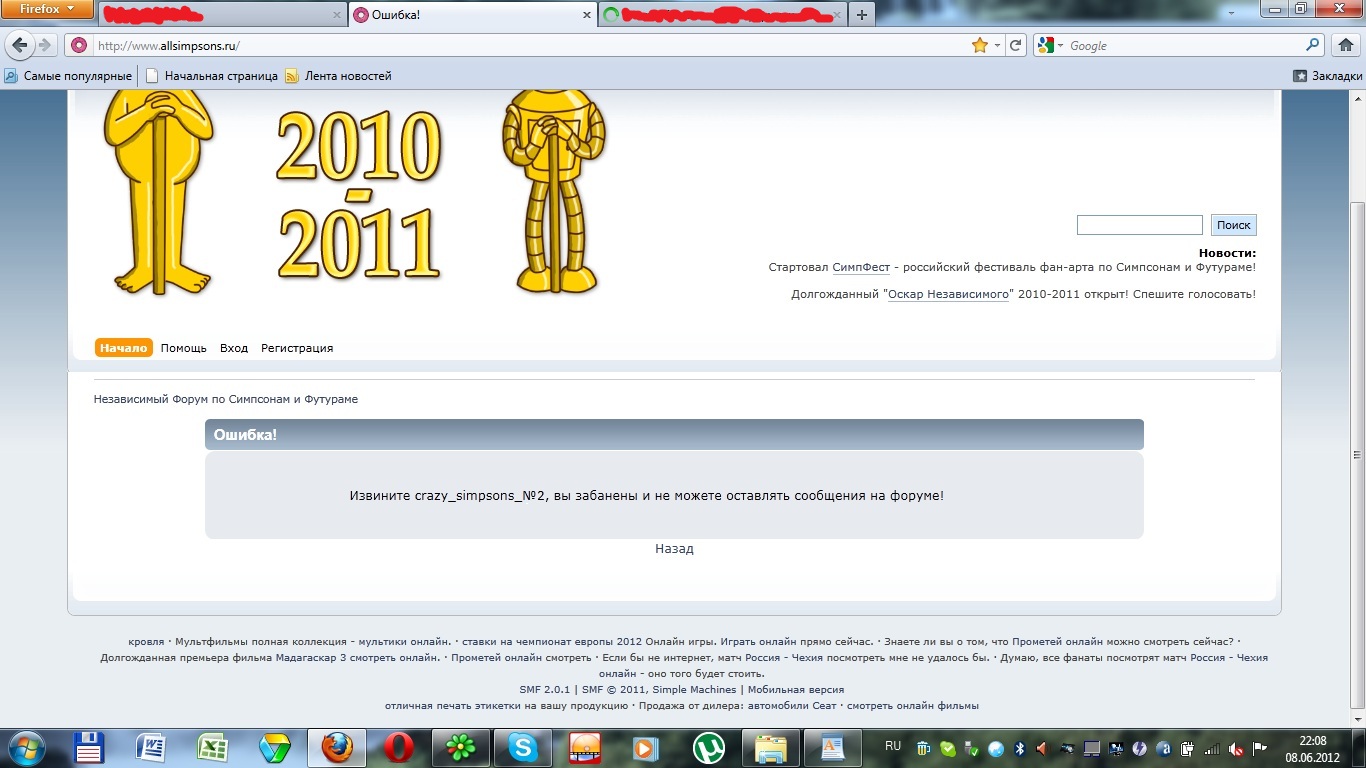
Task: Click the Независимый Форум по Симпсонам и Футураме breadcrumb
Action: (226, 399)
